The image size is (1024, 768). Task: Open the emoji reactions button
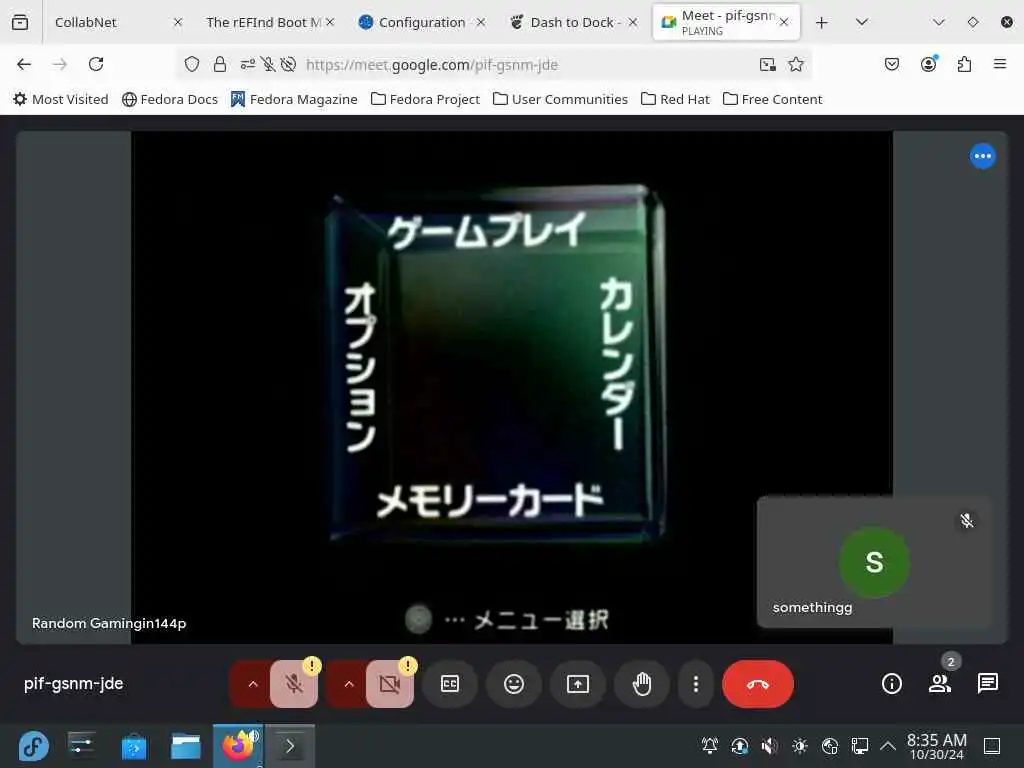tap(514, 684)
